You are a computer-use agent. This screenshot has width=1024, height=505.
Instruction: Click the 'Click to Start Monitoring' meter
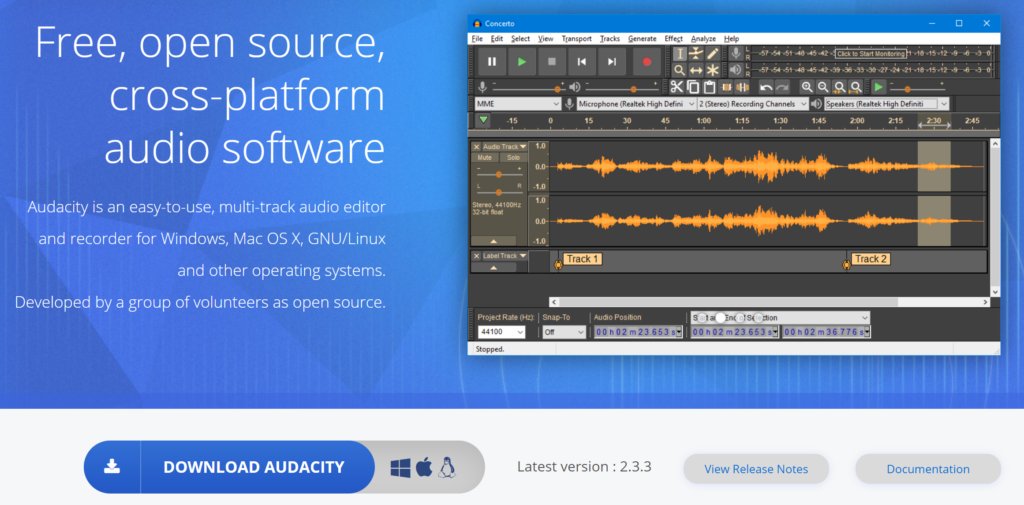point(871,54)
